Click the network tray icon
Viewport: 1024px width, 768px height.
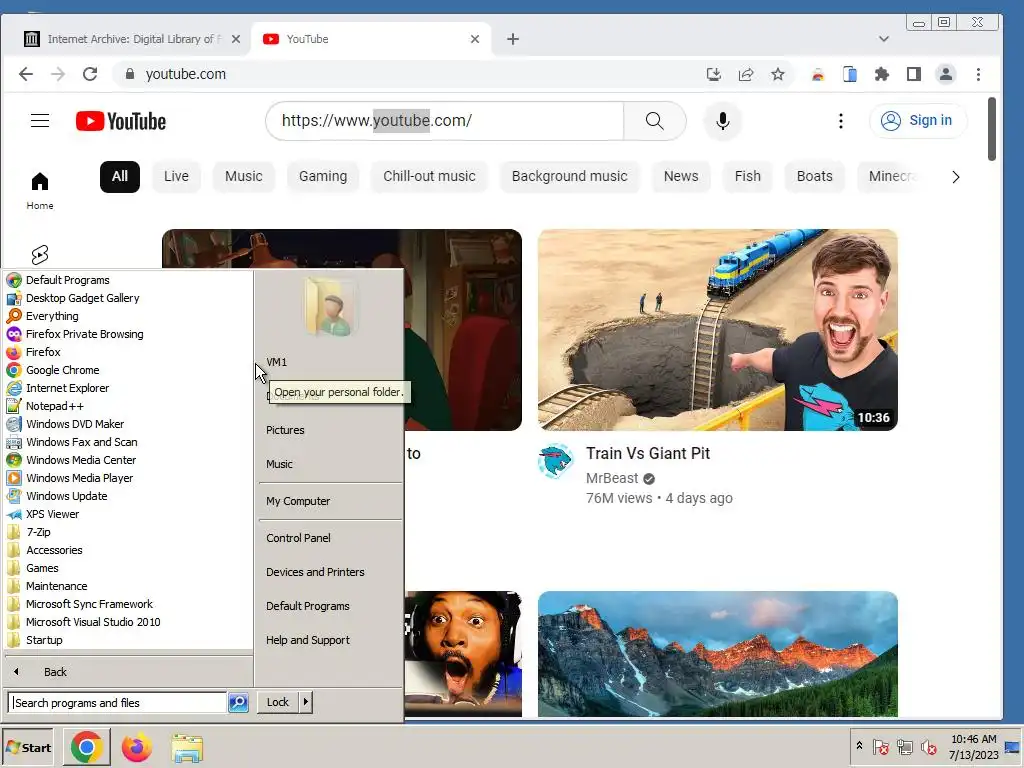pyautogui.click(x=904, y=746)
